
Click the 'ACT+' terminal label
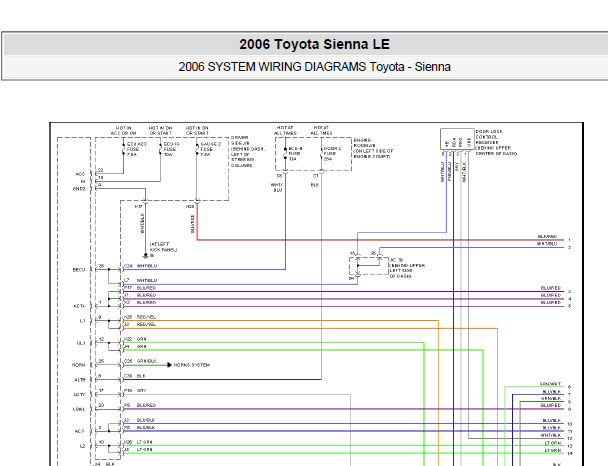(79, 306)
